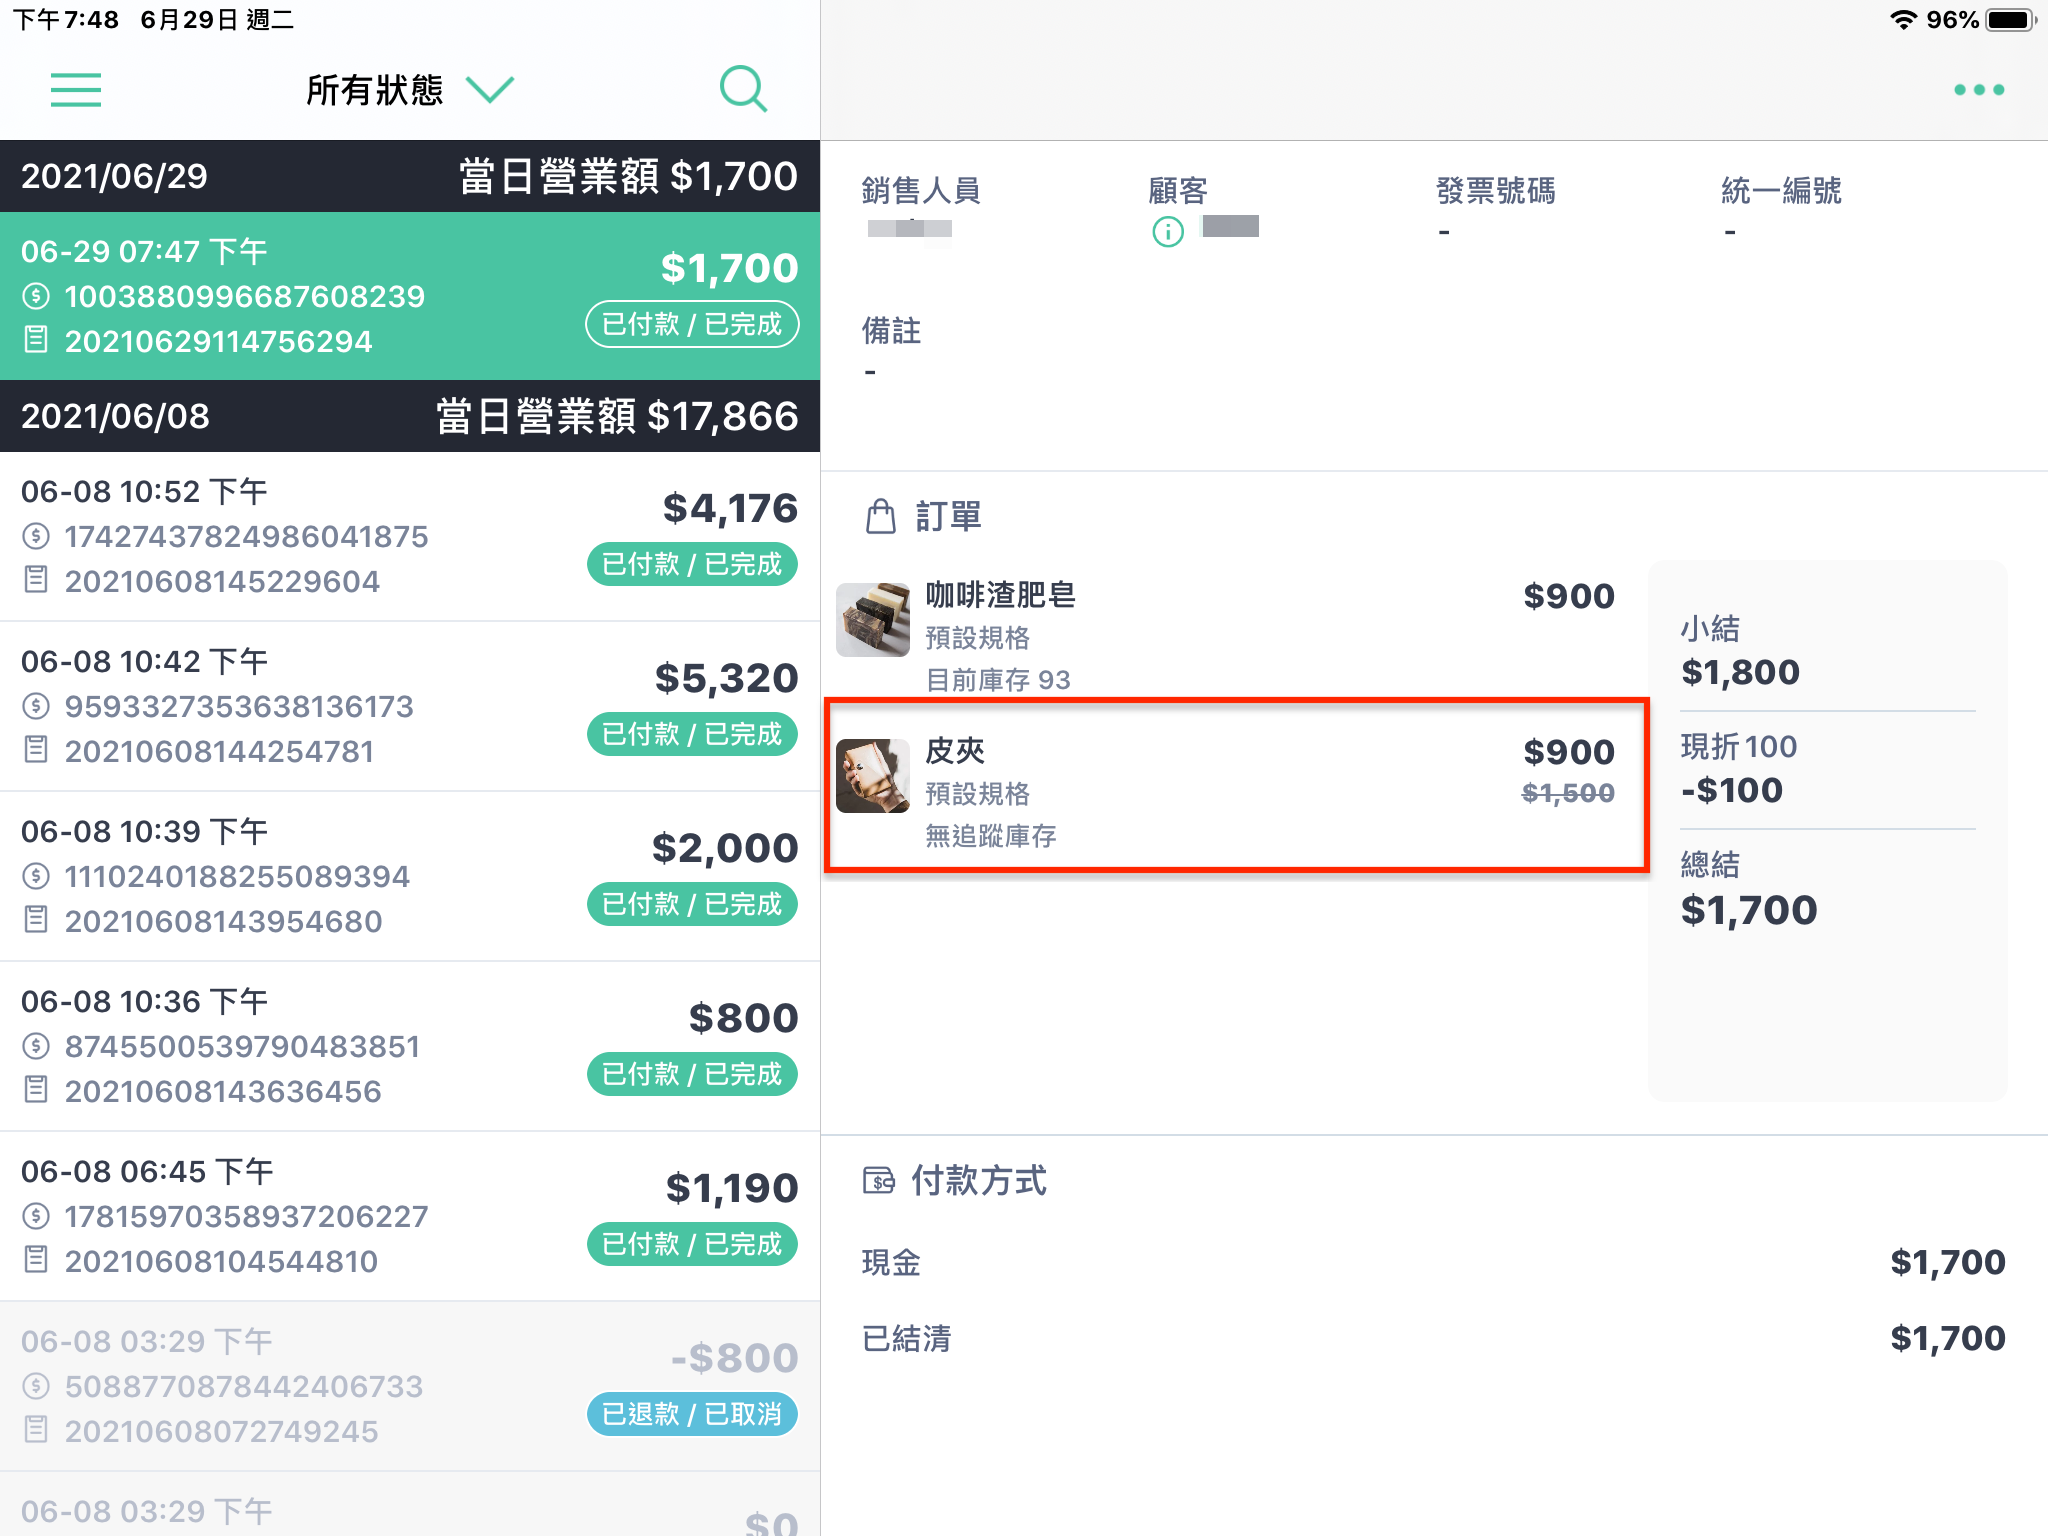
Task: Tap the 皮夾 wallet product thumbnail
Action: (x=873, y=776)
